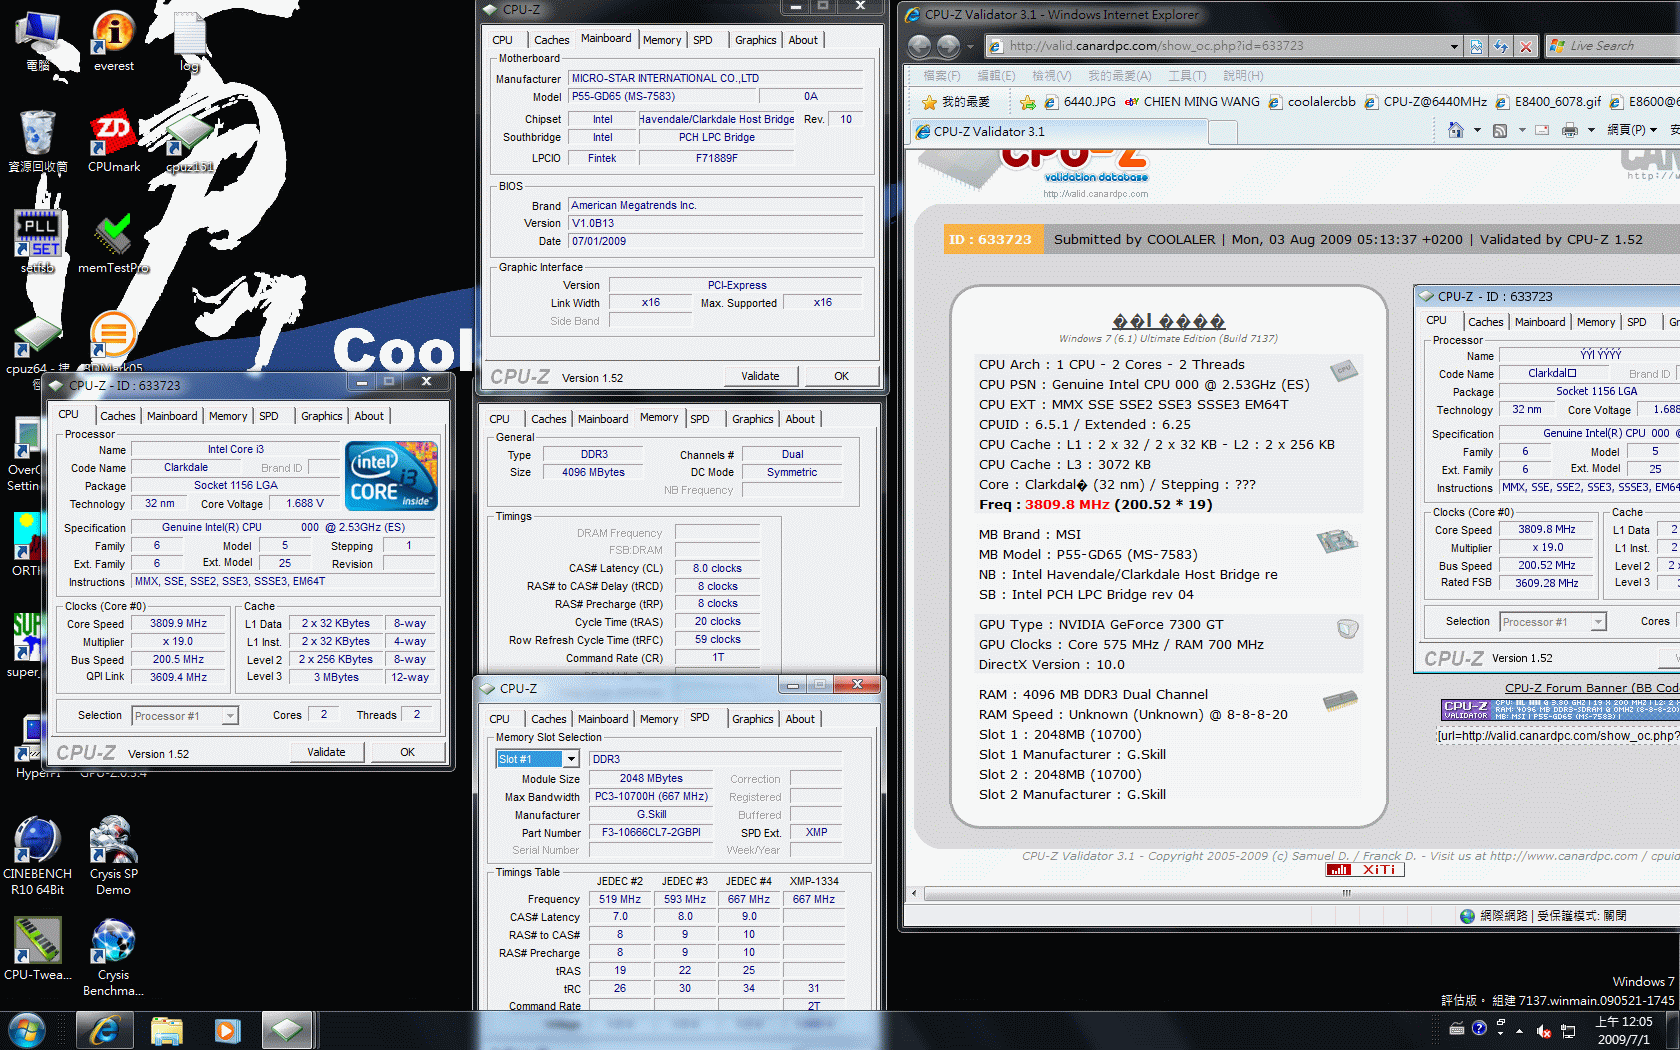Open Internet Explorer from the taskbar

(x=104, y=1030)
